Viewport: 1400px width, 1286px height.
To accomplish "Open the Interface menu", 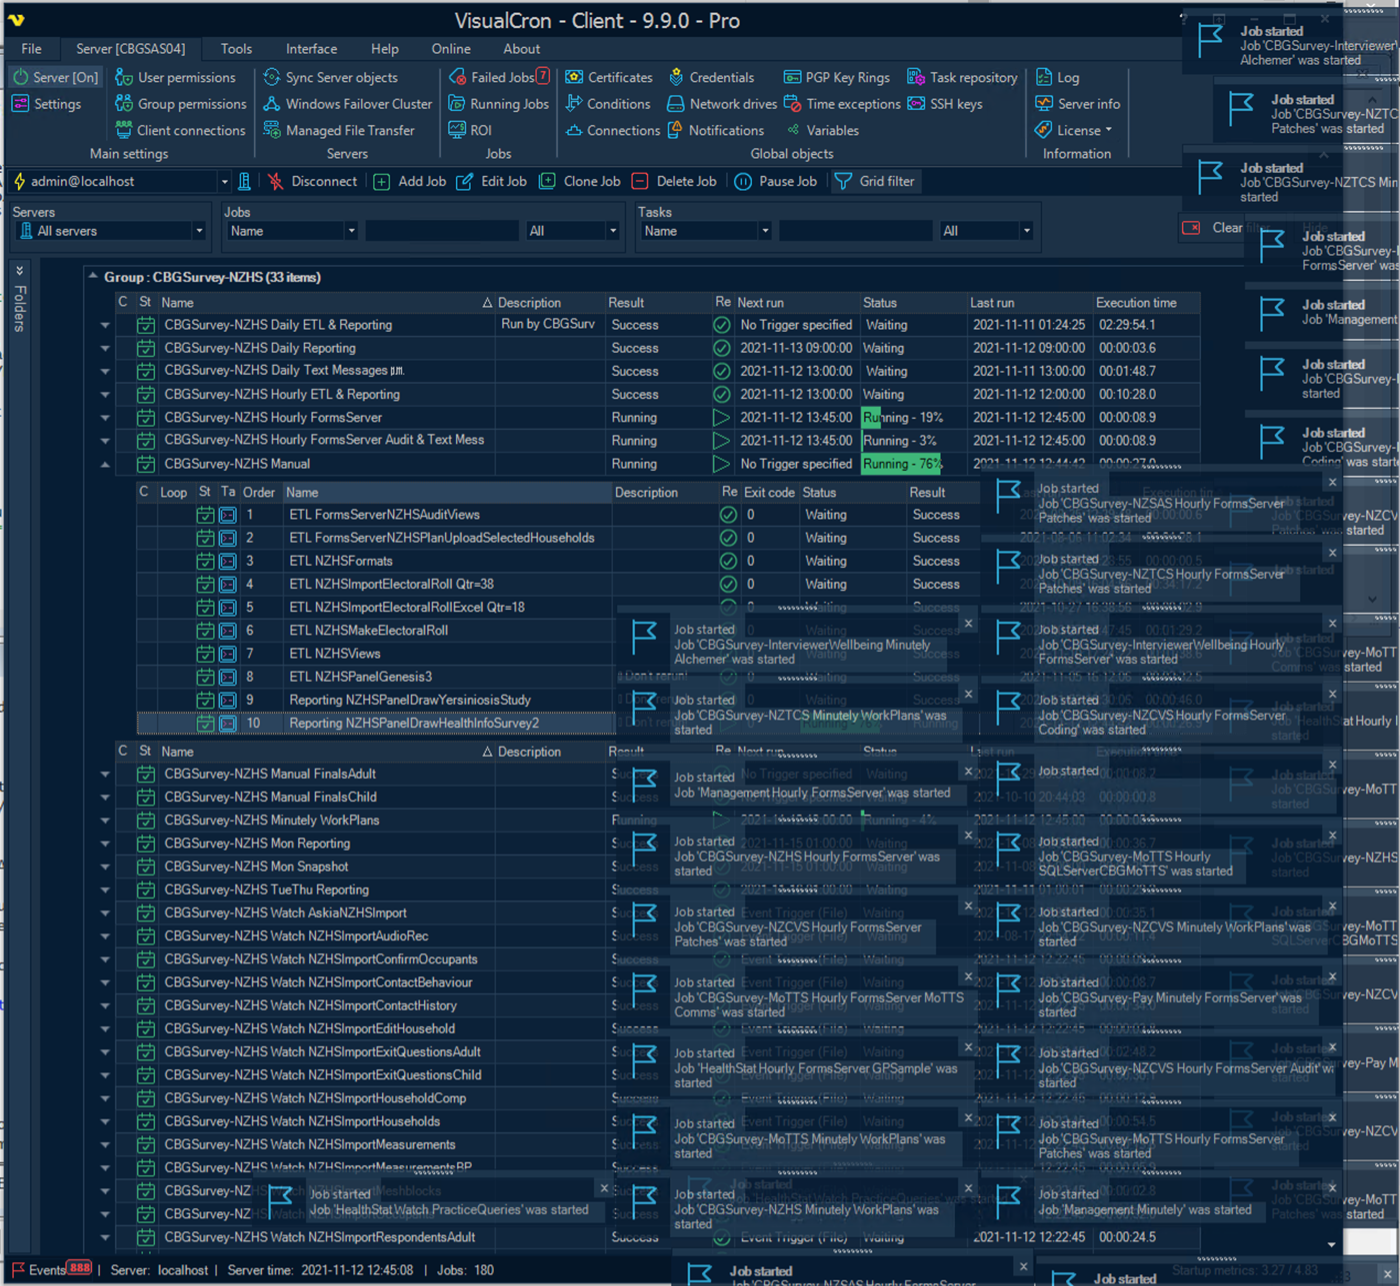I will pyautogui.click(x=311, y=49).
